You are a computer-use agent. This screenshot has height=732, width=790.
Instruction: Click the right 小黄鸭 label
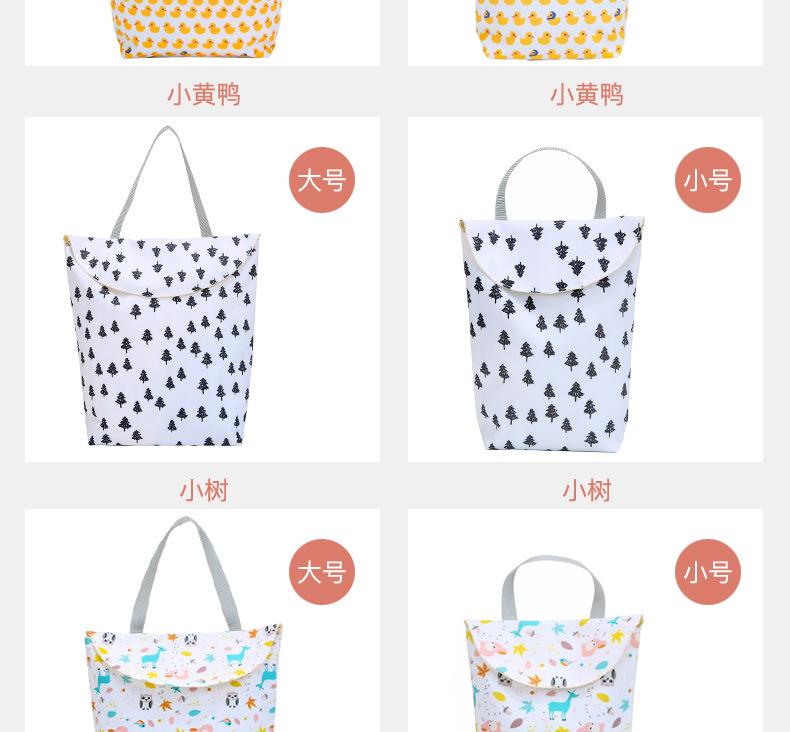point(587,95)
